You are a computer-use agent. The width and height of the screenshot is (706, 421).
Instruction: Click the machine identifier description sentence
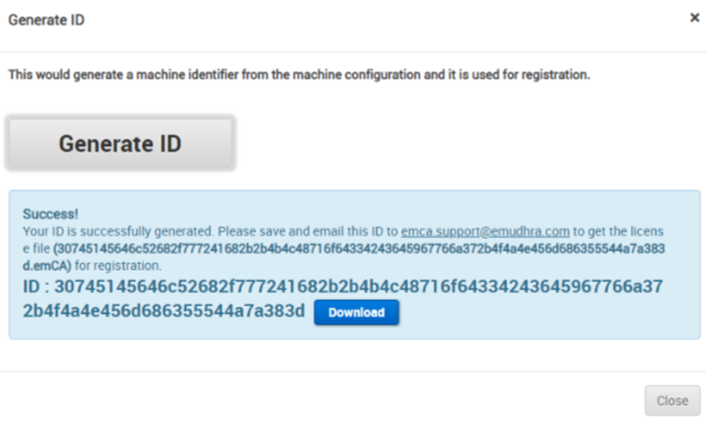299,75
